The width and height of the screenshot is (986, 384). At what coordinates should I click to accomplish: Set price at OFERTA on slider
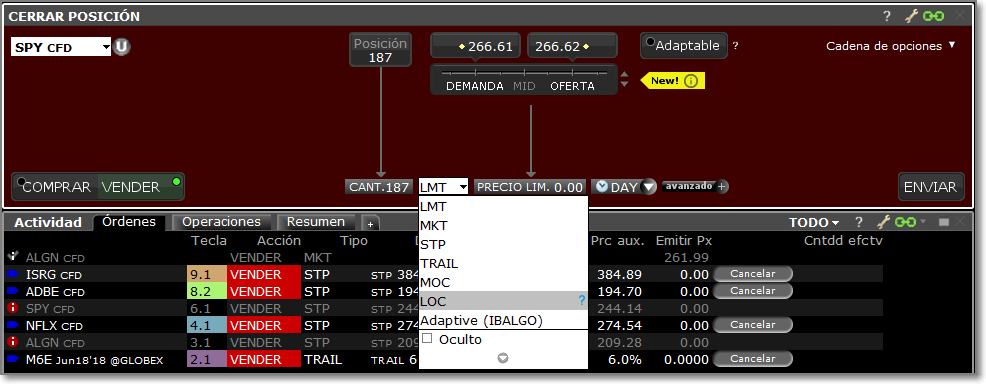pyautogui.click(x=572, y=86)
